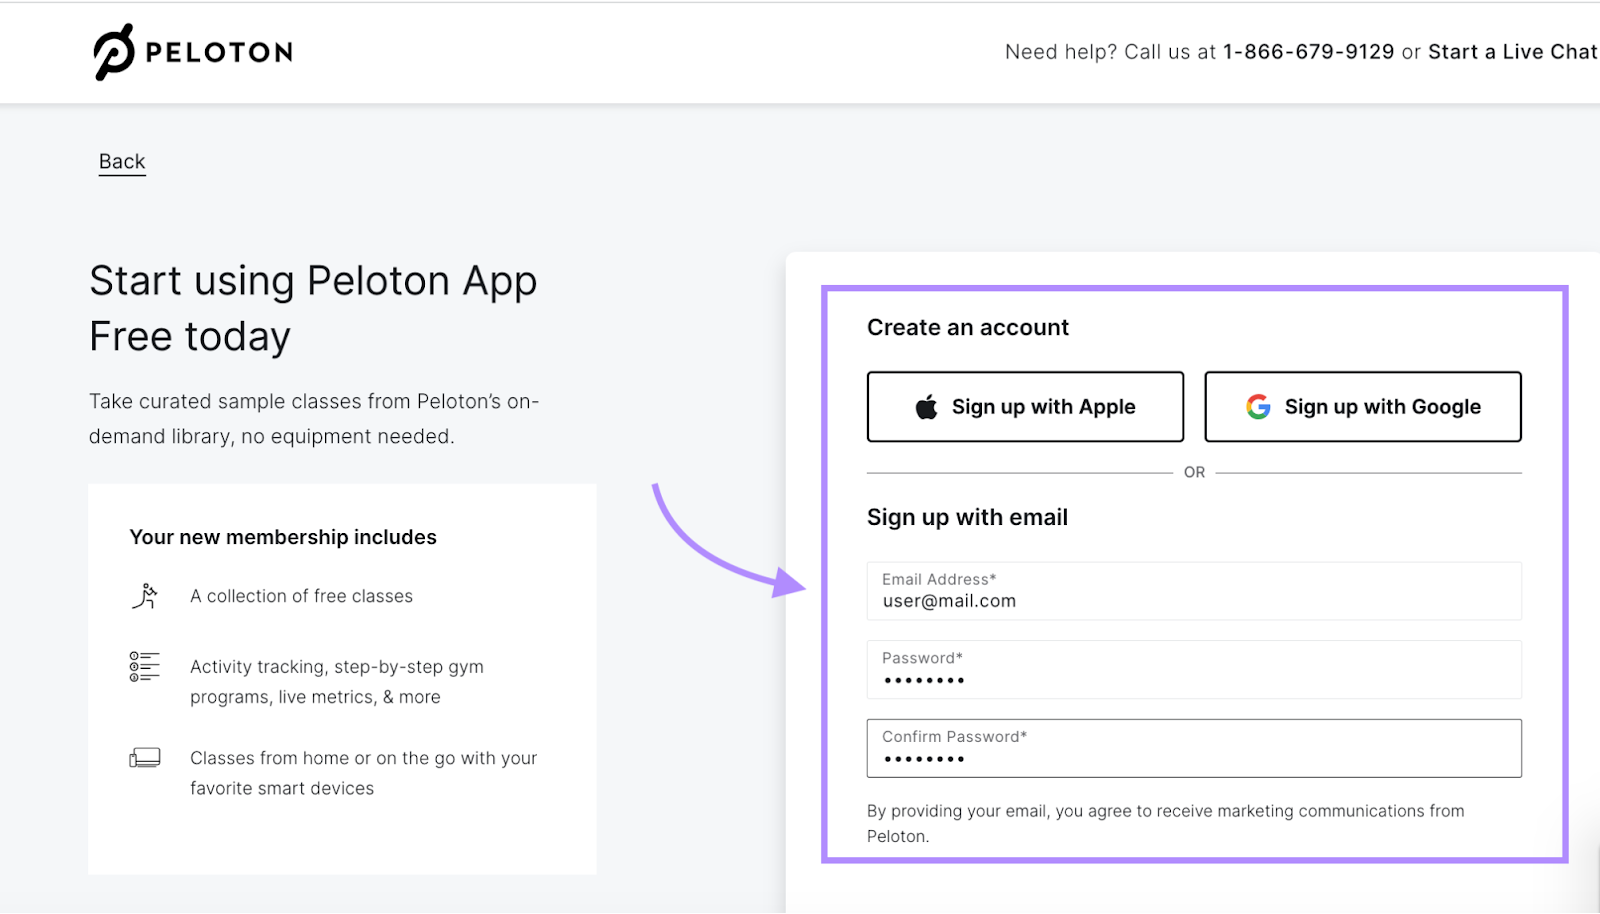Viewport: 1600px width, 914px height.
Task: Select the Sign up with Apple button
Action: (x=1024, y=406)
